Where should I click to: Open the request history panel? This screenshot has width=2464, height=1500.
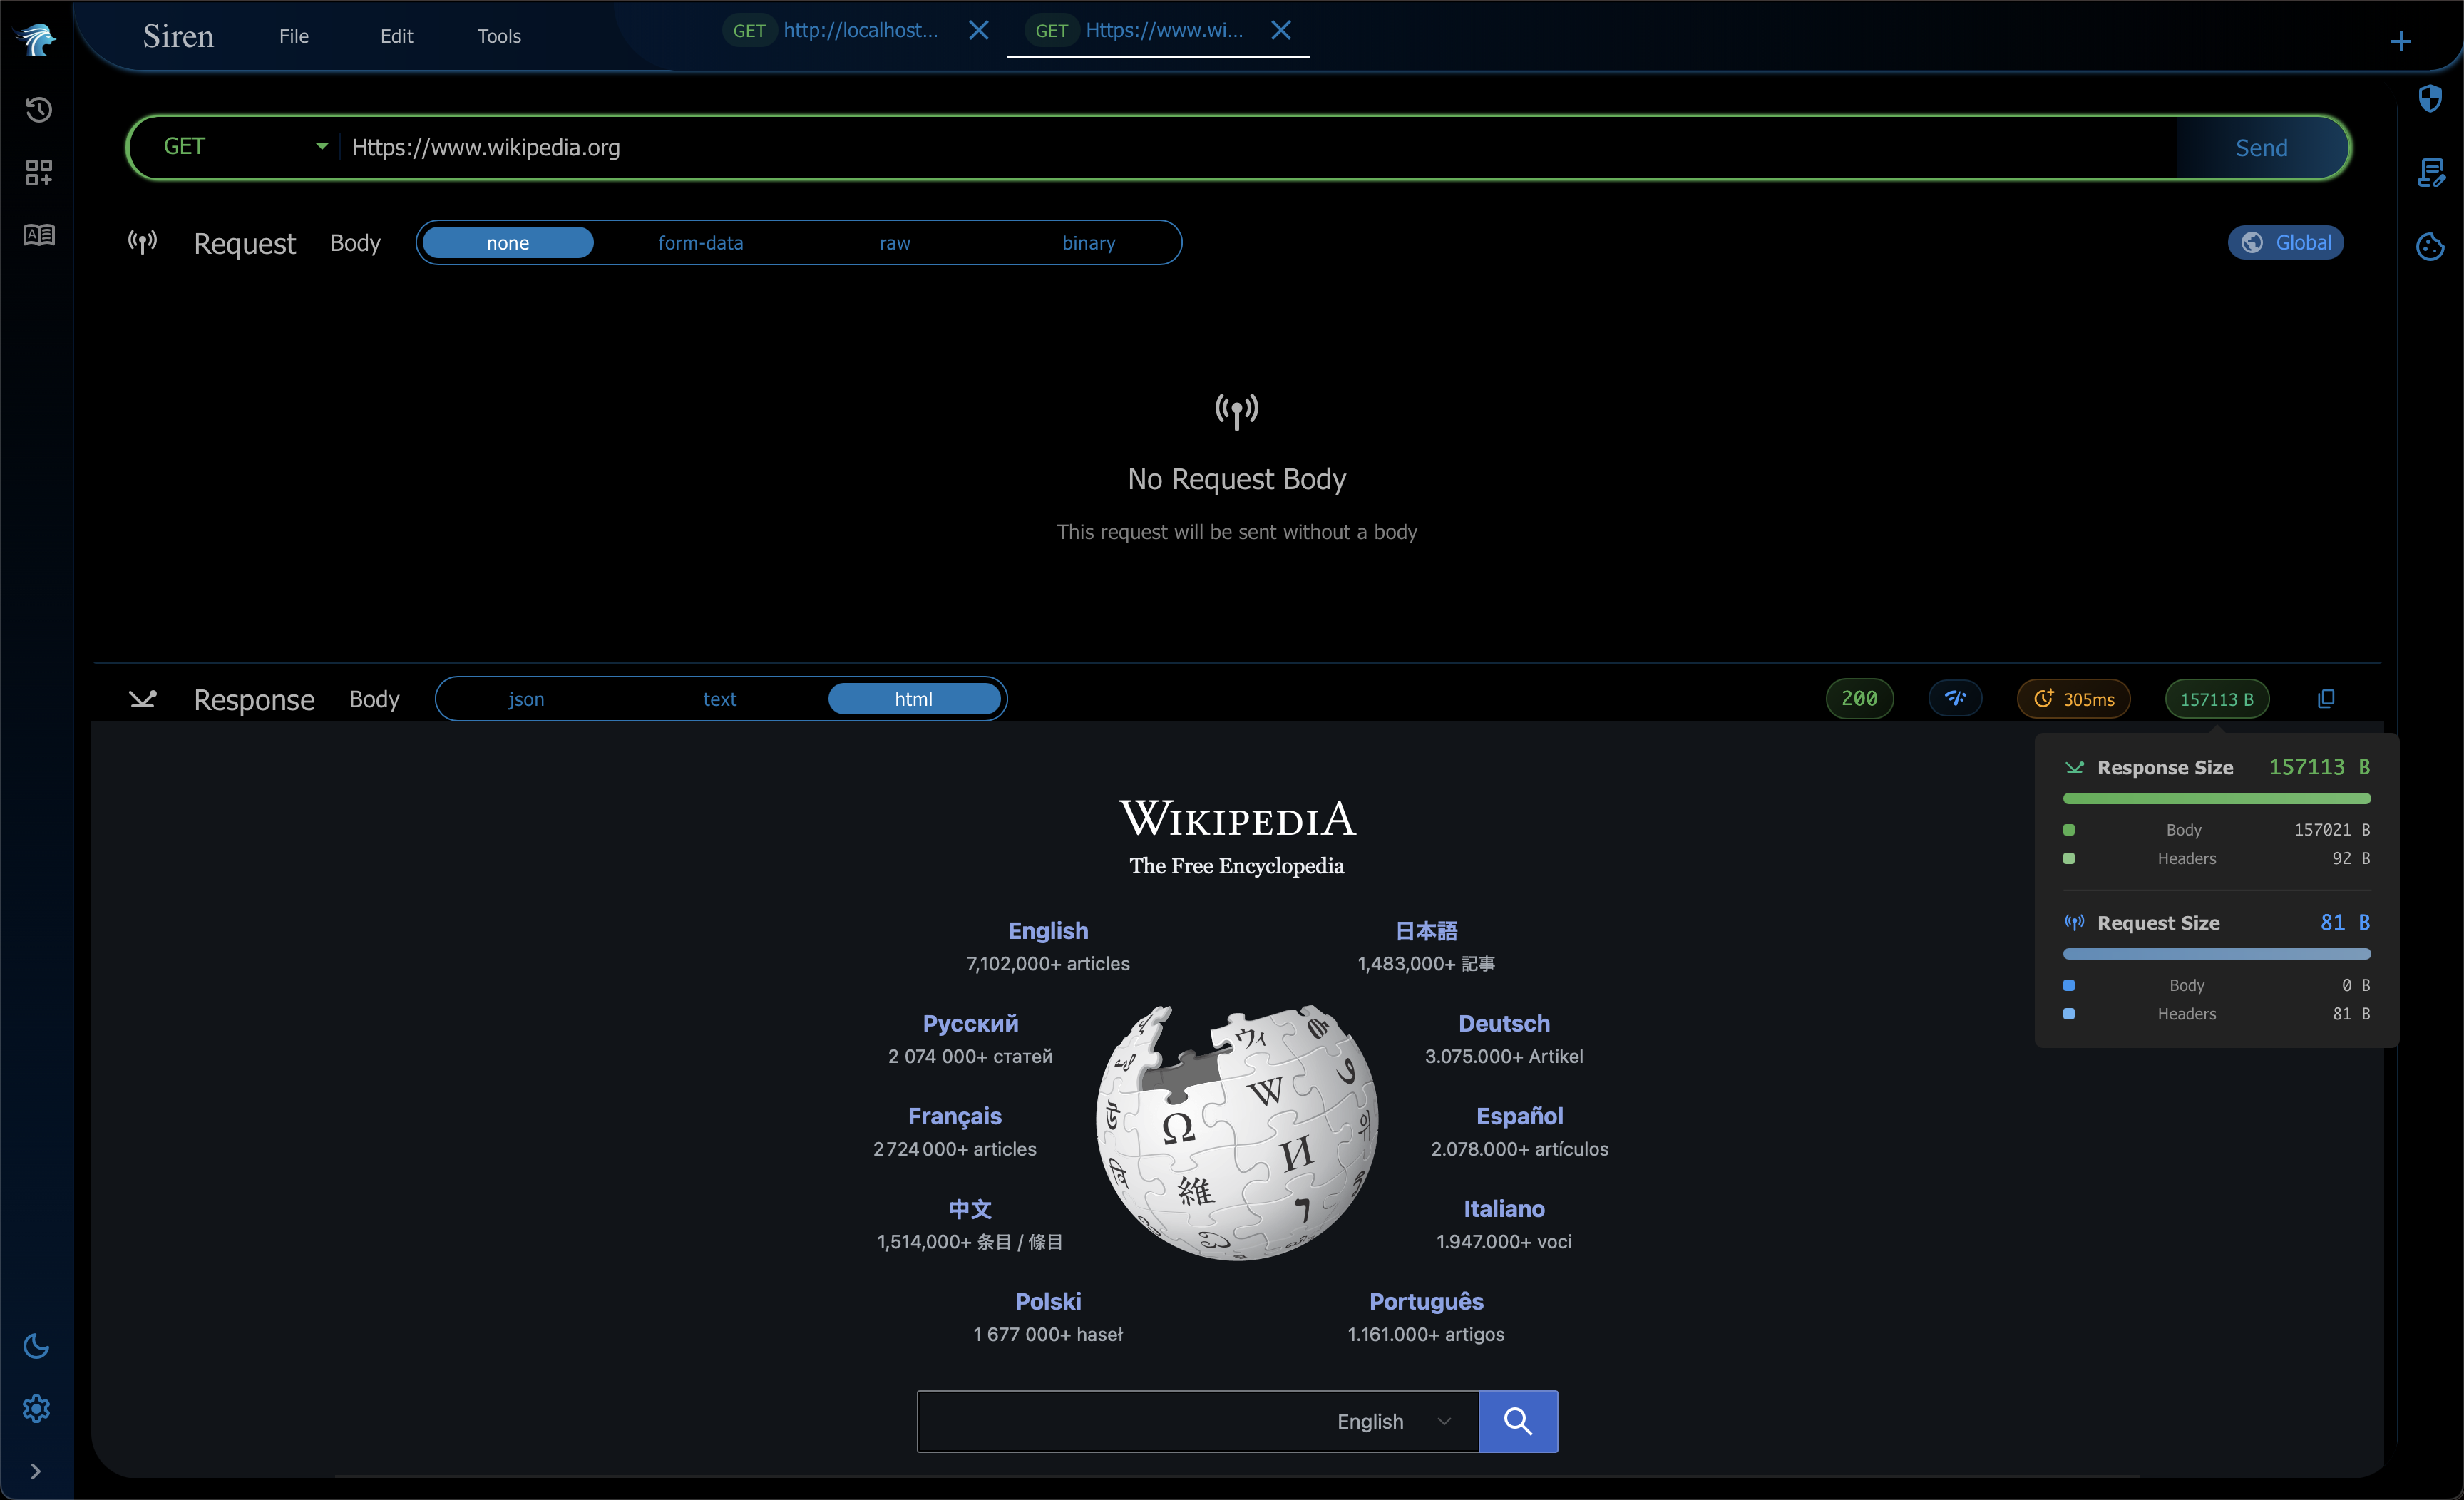[x=38, y=110]
